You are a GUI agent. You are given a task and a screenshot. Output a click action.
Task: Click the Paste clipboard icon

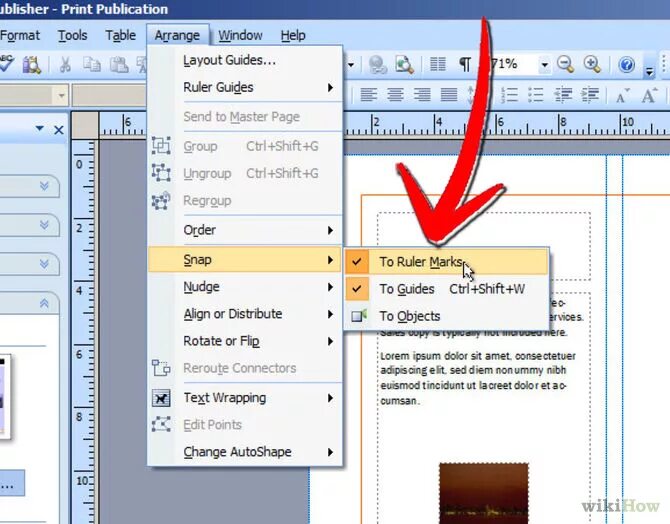[119, 65]
